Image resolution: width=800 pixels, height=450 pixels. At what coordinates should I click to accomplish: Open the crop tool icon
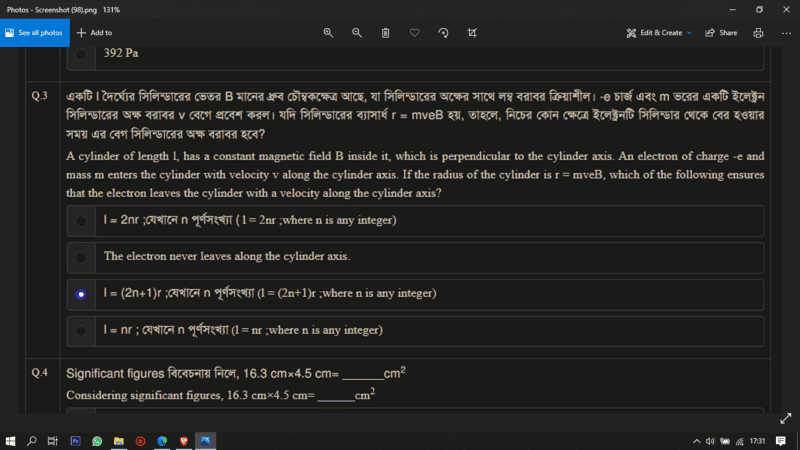tap(472, 33)
